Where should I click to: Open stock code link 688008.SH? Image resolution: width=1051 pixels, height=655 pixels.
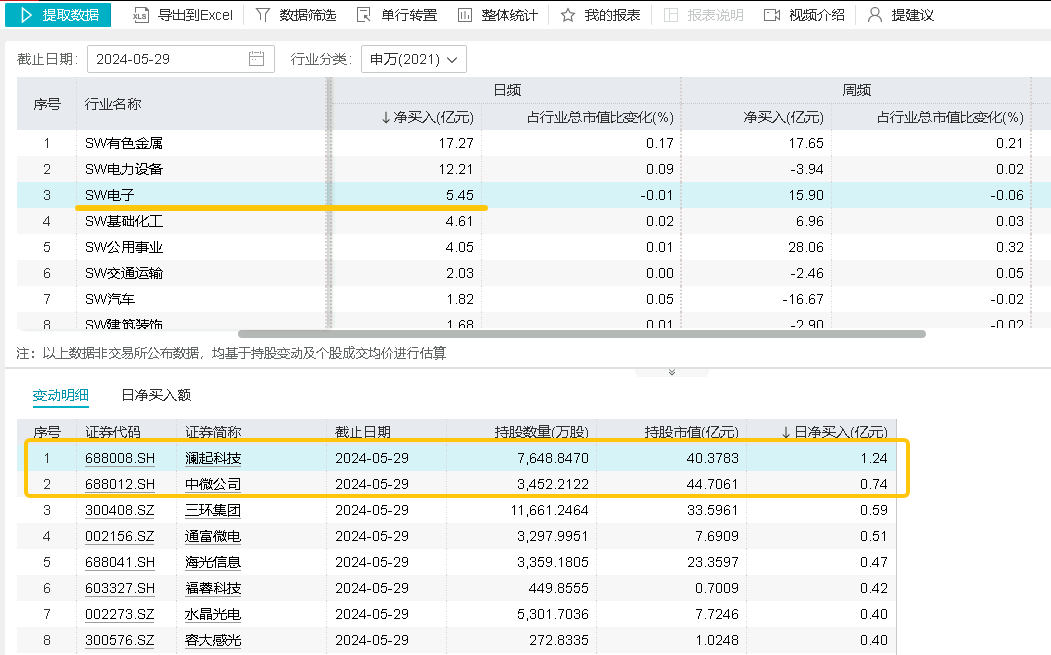[120, 458]
